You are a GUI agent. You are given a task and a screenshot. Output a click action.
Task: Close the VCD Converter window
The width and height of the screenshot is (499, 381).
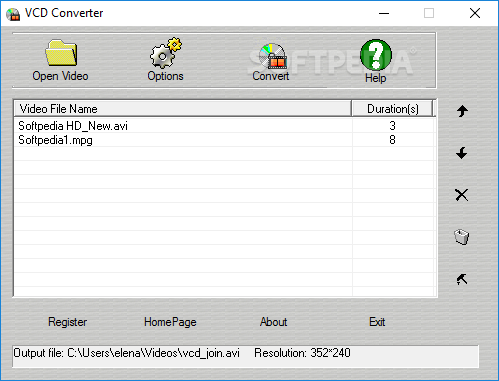(x=475, y=13)
